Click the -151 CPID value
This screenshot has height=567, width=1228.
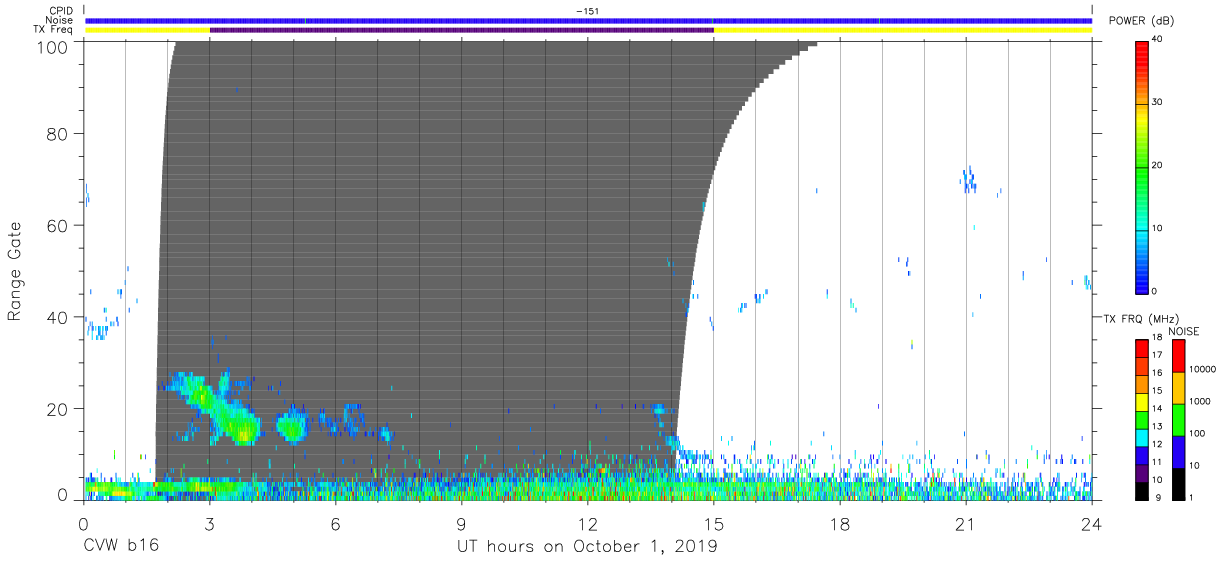pos(588,10)
